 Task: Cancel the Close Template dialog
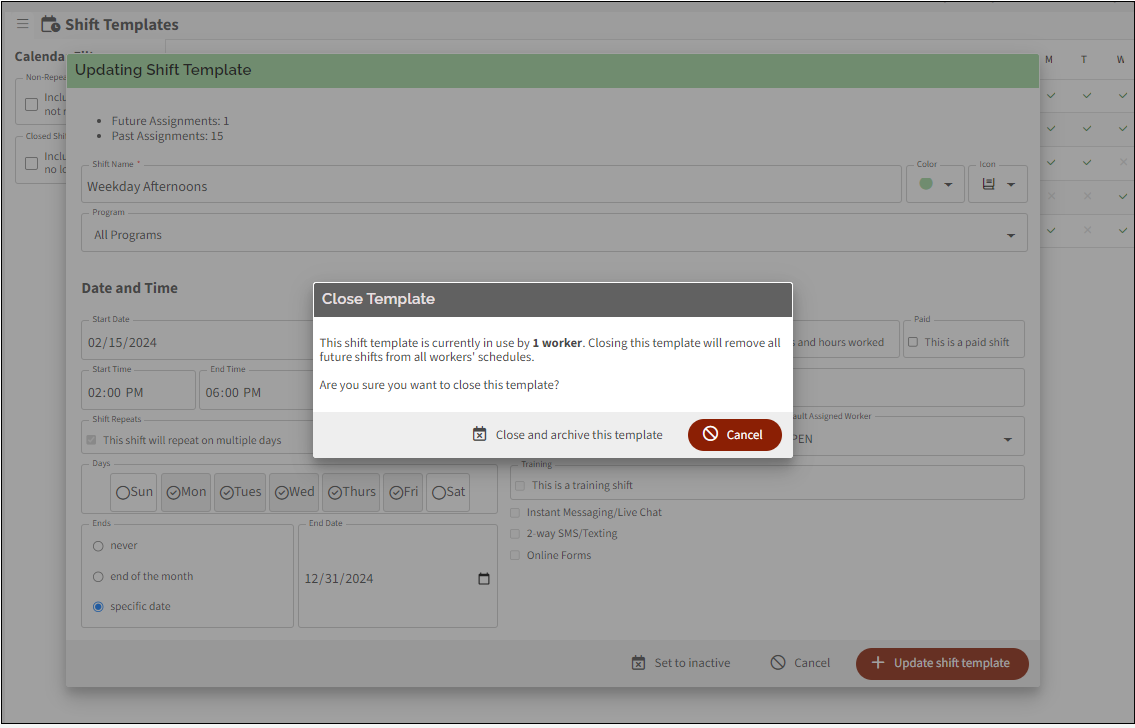[x=734, y=435]
